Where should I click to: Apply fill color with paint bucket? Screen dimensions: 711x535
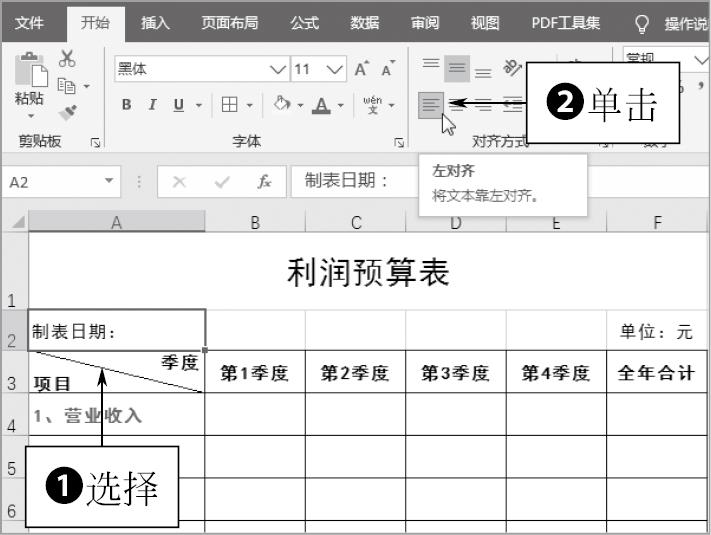click(x=282, y=104)
